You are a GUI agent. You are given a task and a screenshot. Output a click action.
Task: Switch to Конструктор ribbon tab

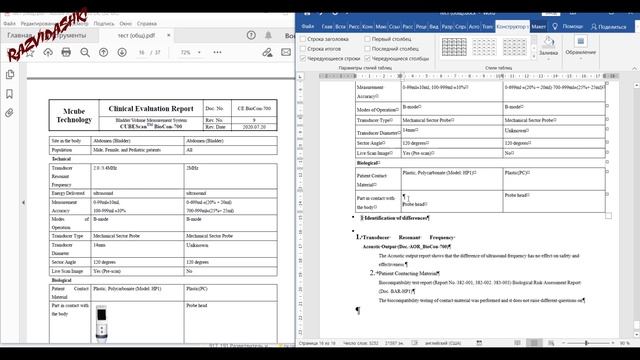pyautogui.click(x=513, y=27)
